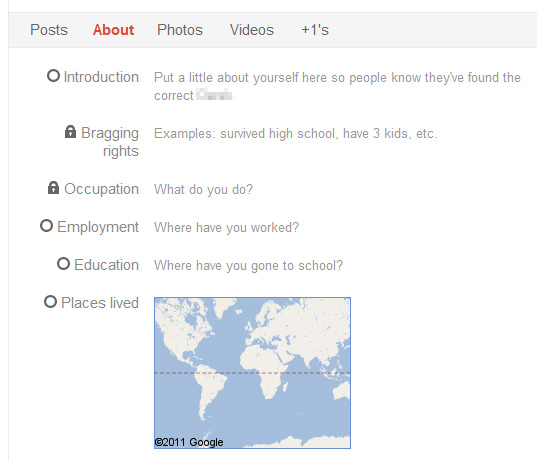Click the Employment section label
The height and width of the screenshot is (461, 537).
pyautogui.click(x=98, y=227)
